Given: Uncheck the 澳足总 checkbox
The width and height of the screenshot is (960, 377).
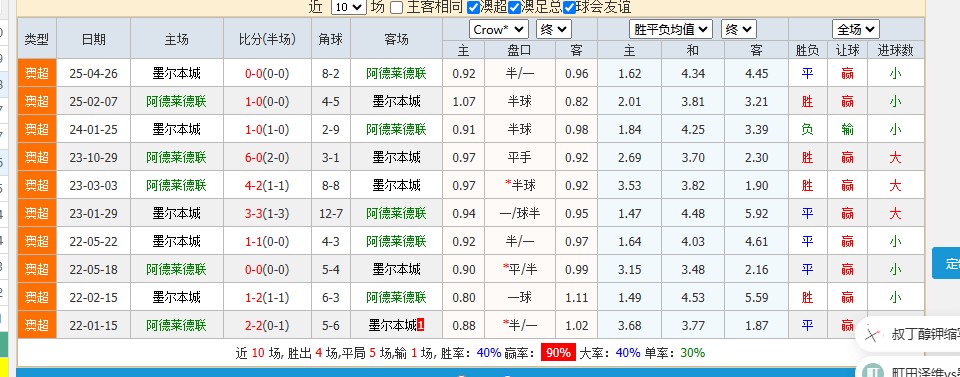Looking at the screenshot, I should coord(514,7).
